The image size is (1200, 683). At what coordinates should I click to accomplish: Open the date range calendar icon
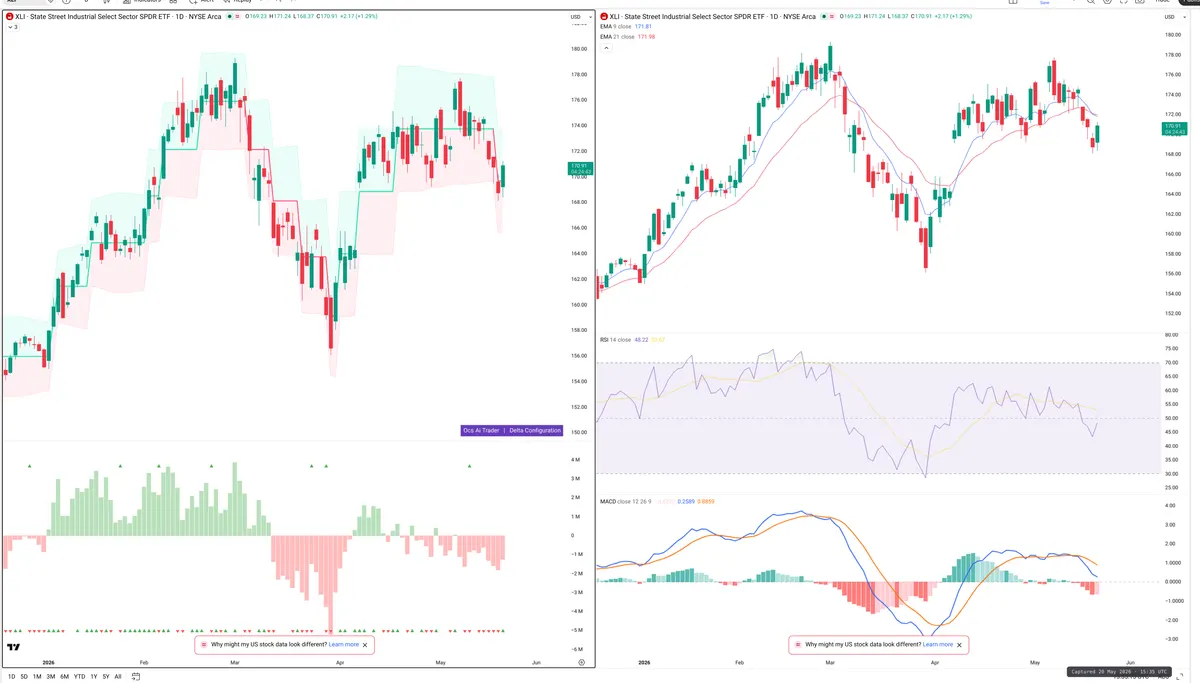(135, 677)
